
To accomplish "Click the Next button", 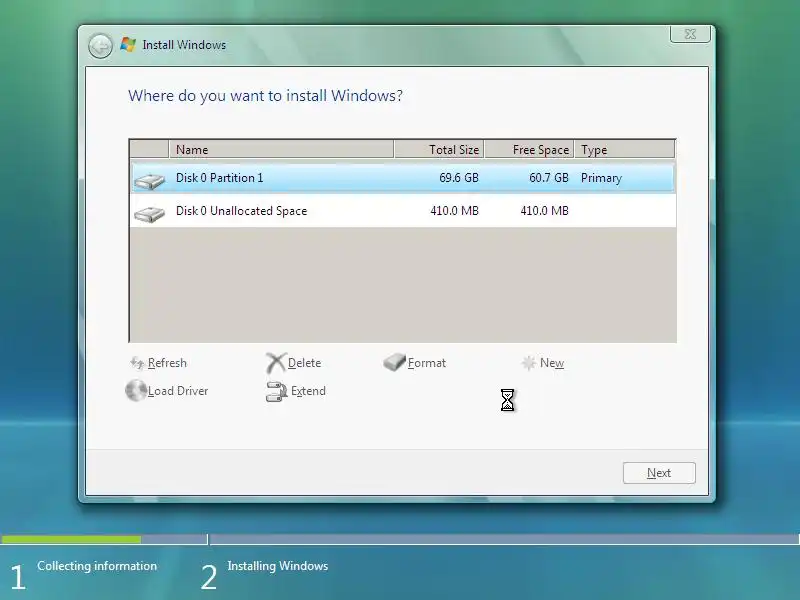I will coord(659,473).
